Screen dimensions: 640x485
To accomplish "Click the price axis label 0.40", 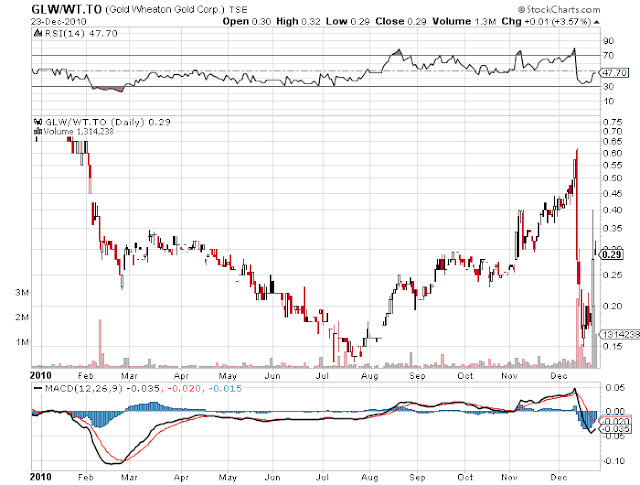I will coord(612,210).
